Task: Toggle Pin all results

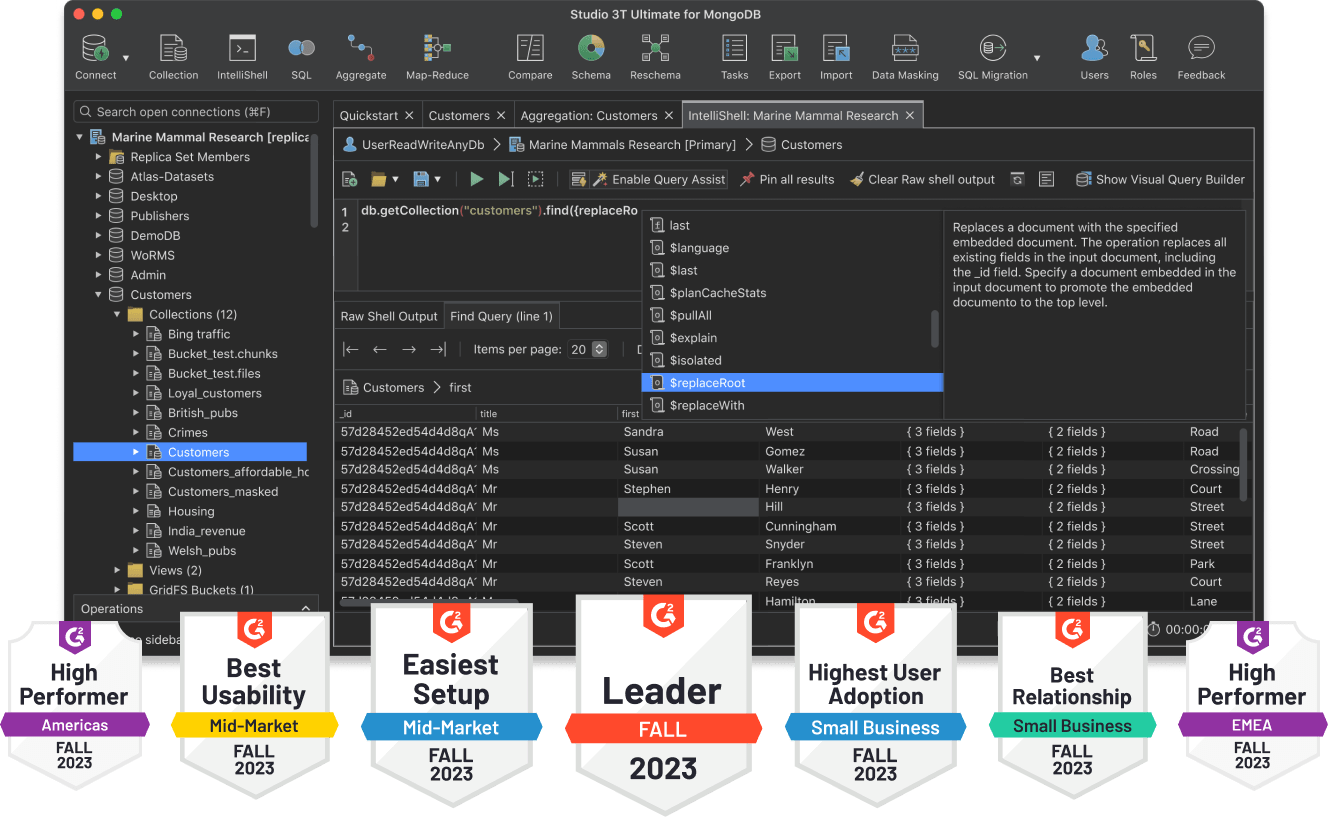Action: coord(787,179)
